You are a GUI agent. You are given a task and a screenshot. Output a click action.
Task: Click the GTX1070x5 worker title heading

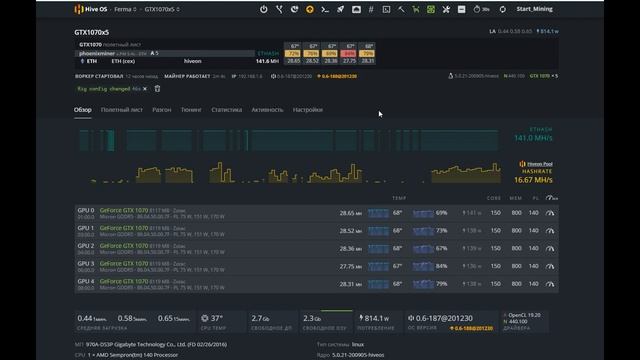(x=91, y=32)
